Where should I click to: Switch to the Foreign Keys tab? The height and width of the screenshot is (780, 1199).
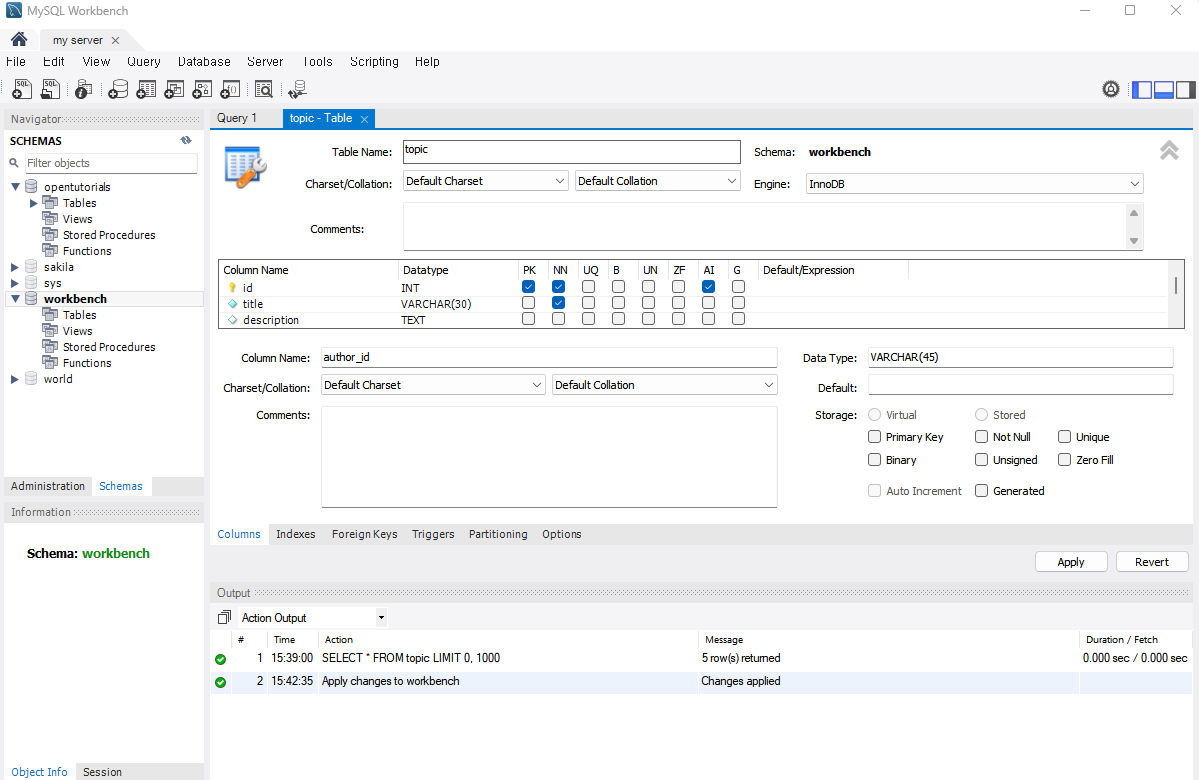[x=365, y=534]
